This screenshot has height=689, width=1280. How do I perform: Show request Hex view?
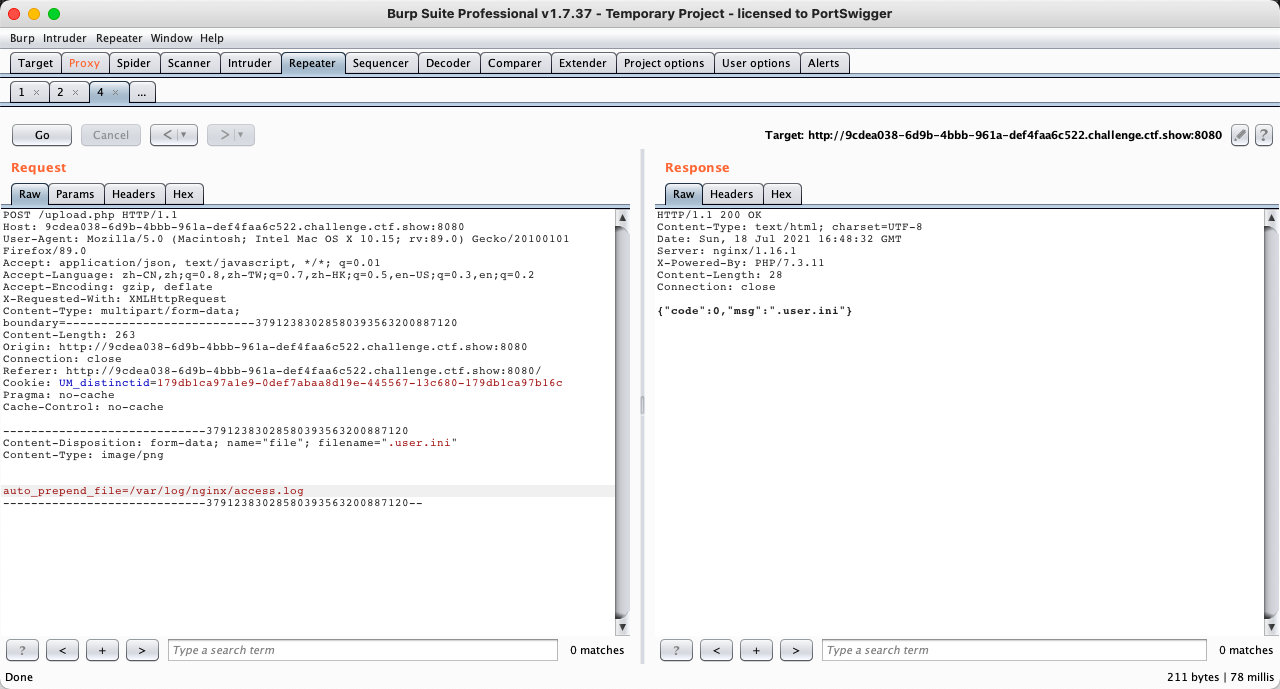[x=183, y=194]
